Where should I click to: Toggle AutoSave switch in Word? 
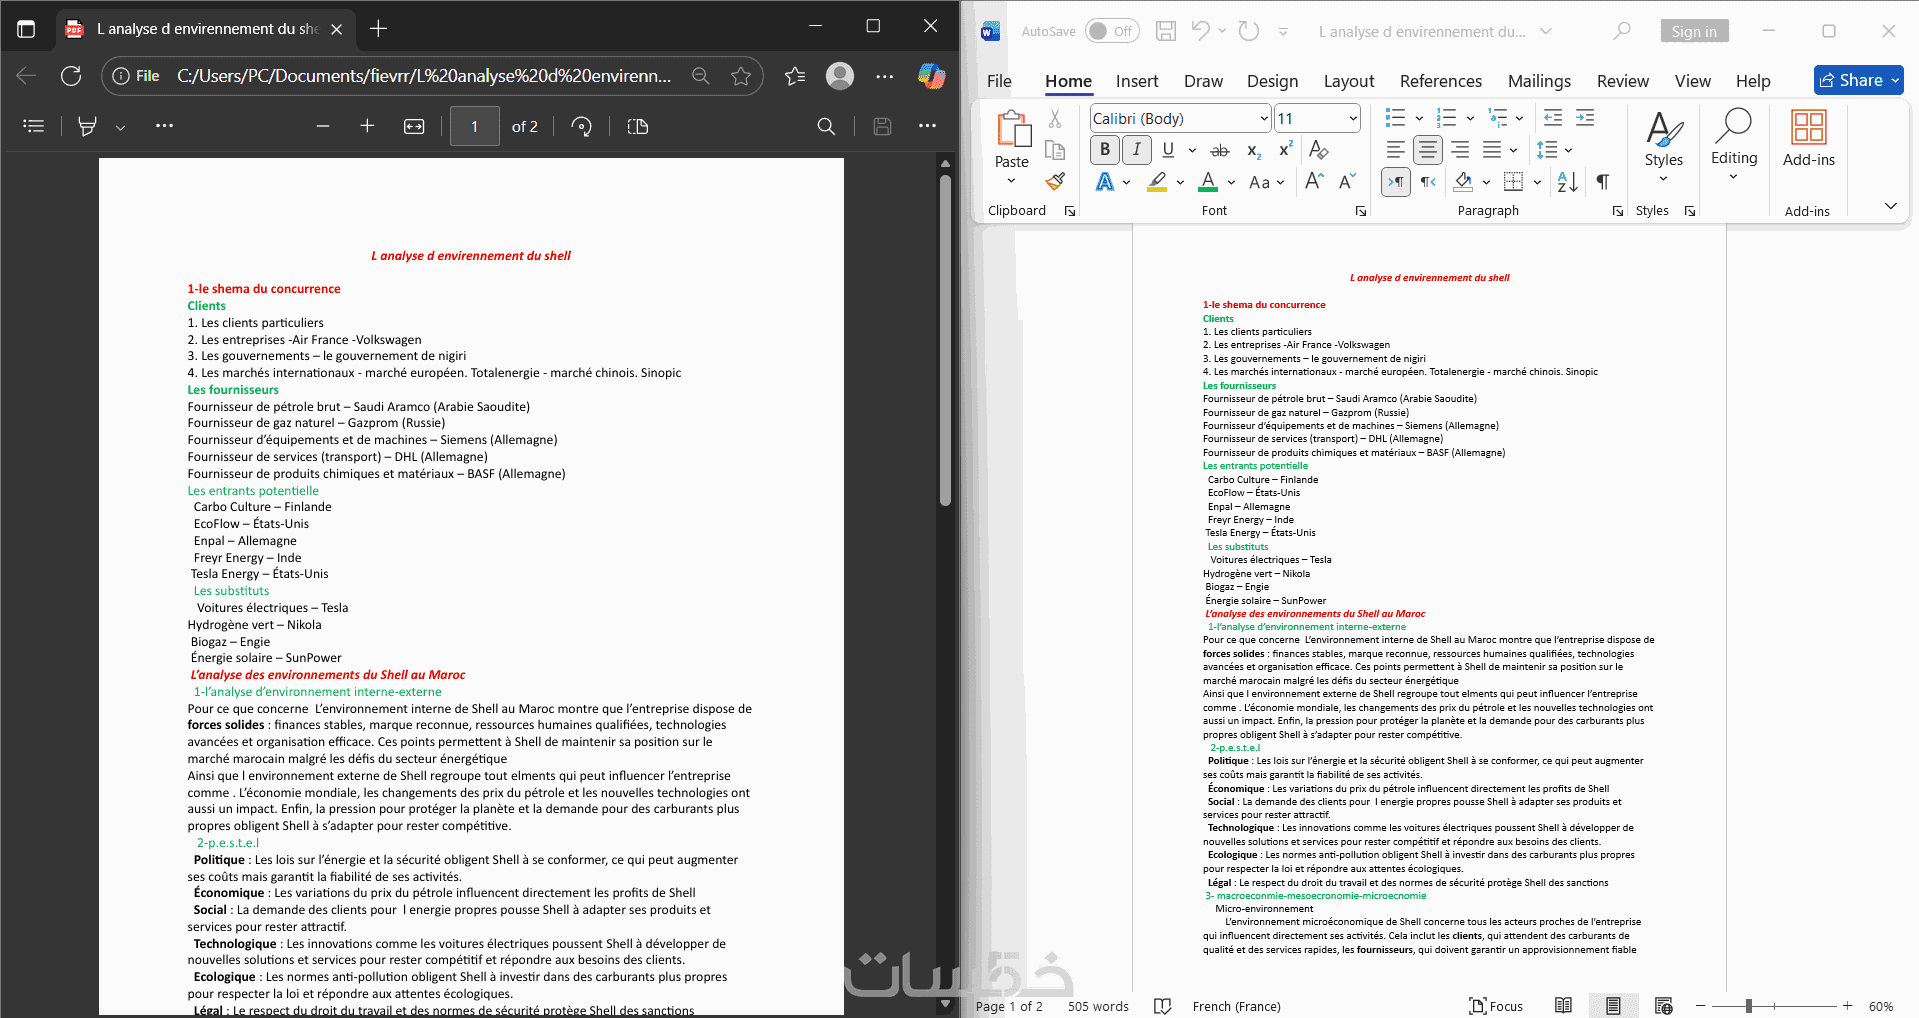coord(1112,31)
